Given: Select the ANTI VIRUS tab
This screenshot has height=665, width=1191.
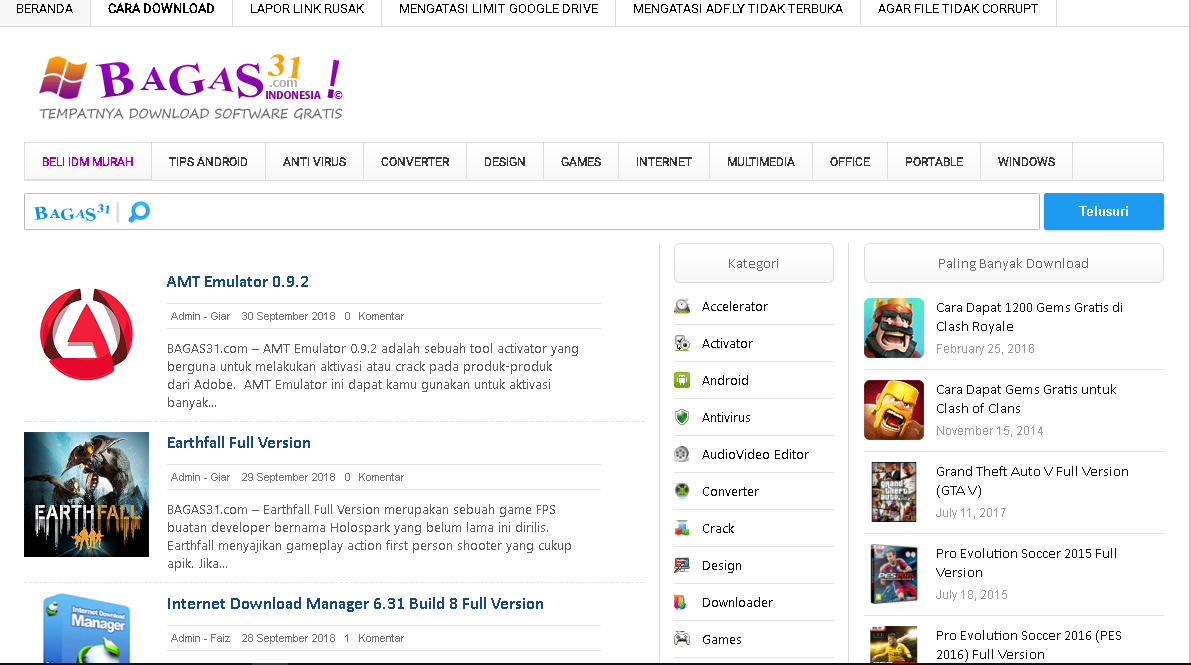Looking at the screenshot, I should 314,162.
